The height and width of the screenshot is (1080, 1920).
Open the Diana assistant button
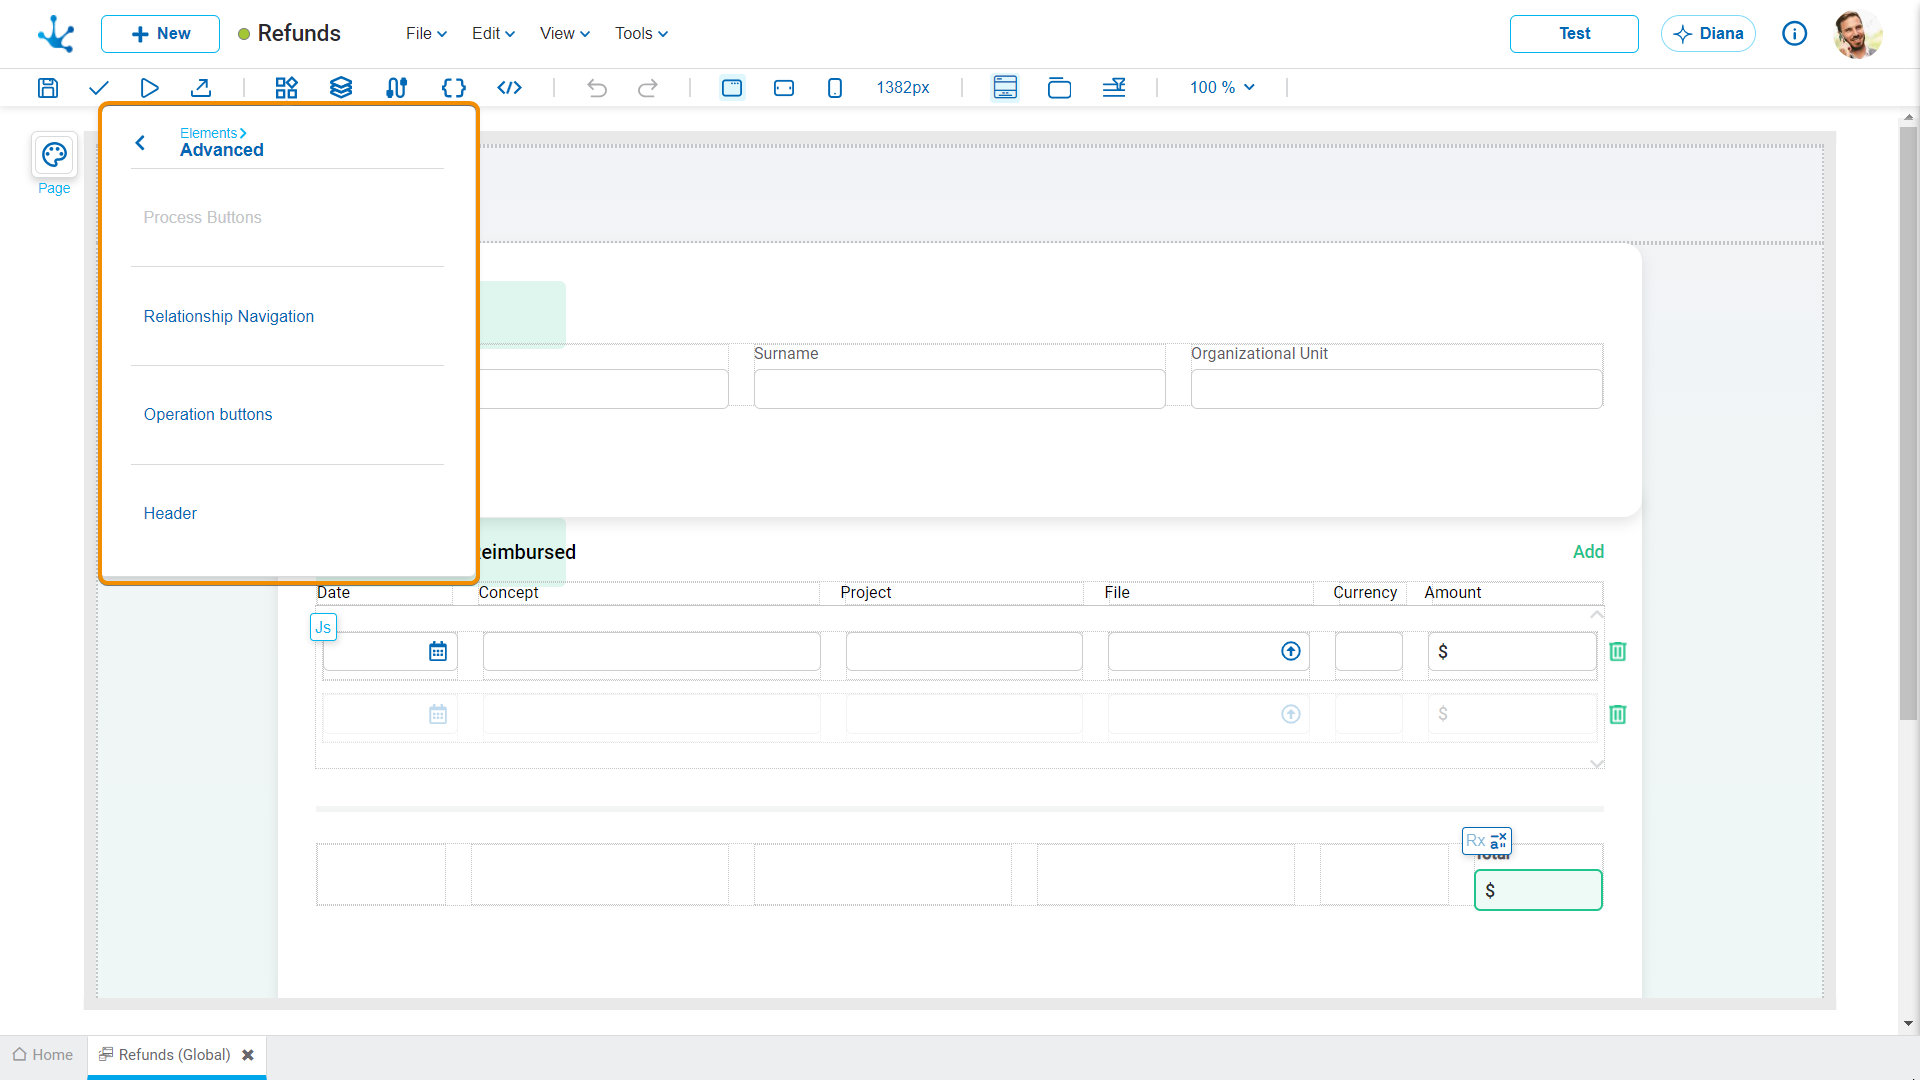(1708, 34)
